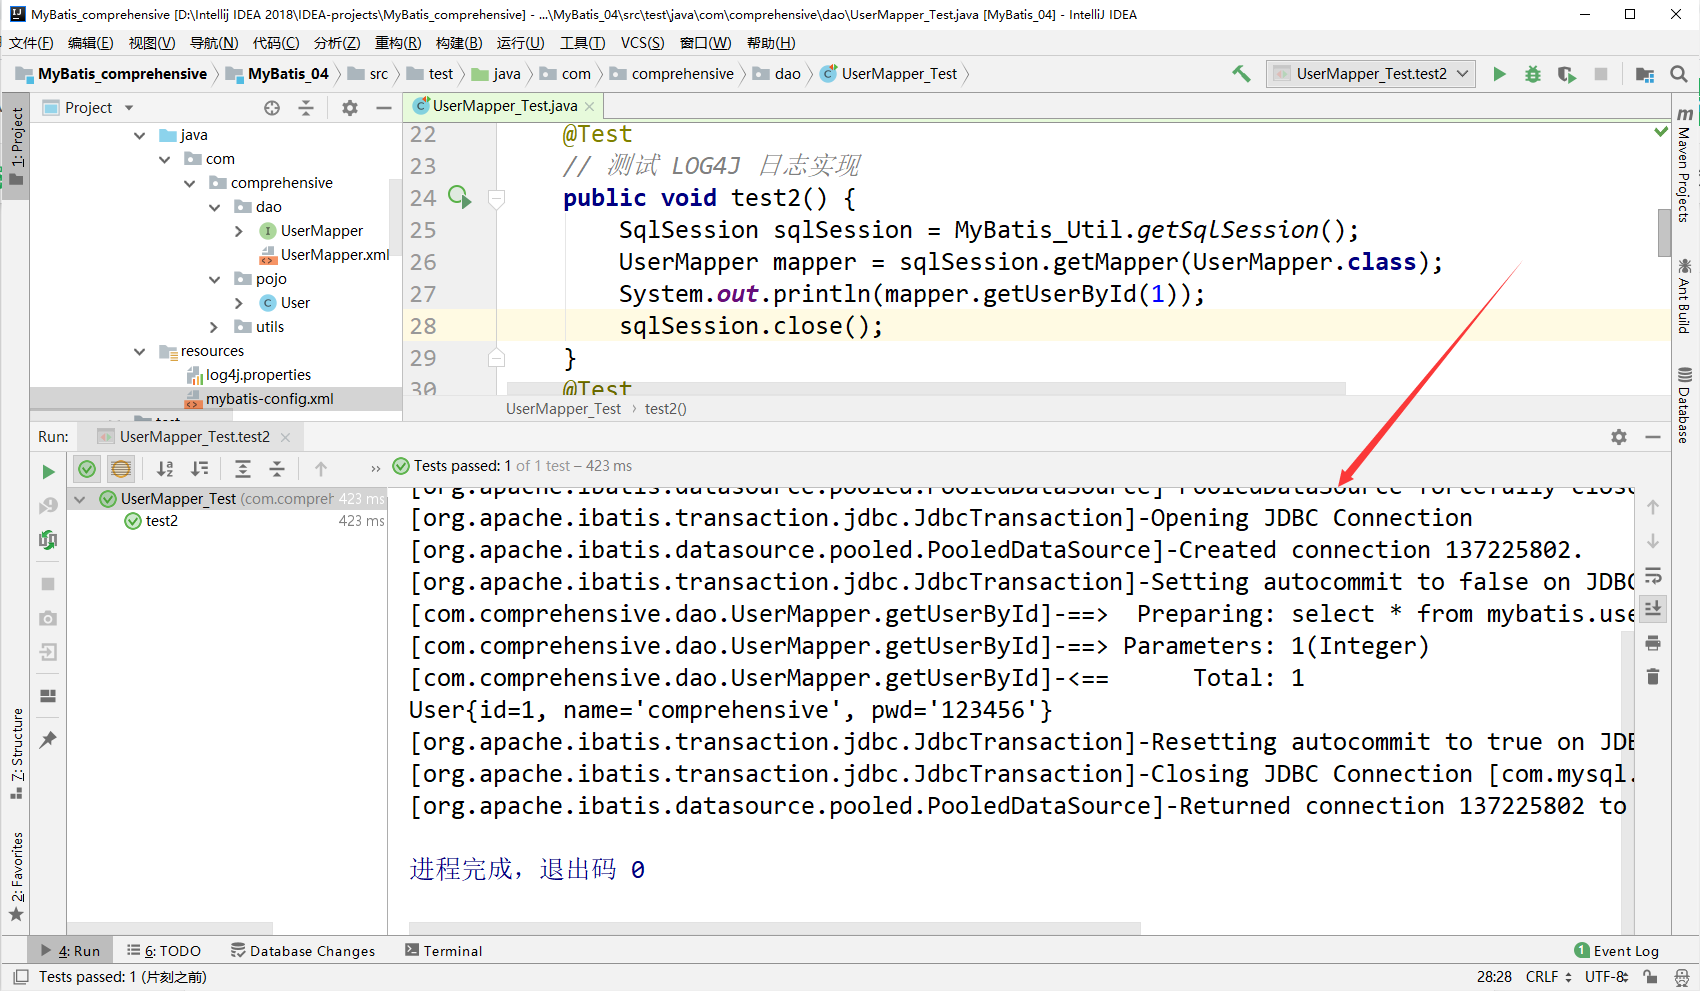This screenshot has height=991, width=1700.
Task: Click the restore layout icon in Run panel
Action: click(48, 696)
